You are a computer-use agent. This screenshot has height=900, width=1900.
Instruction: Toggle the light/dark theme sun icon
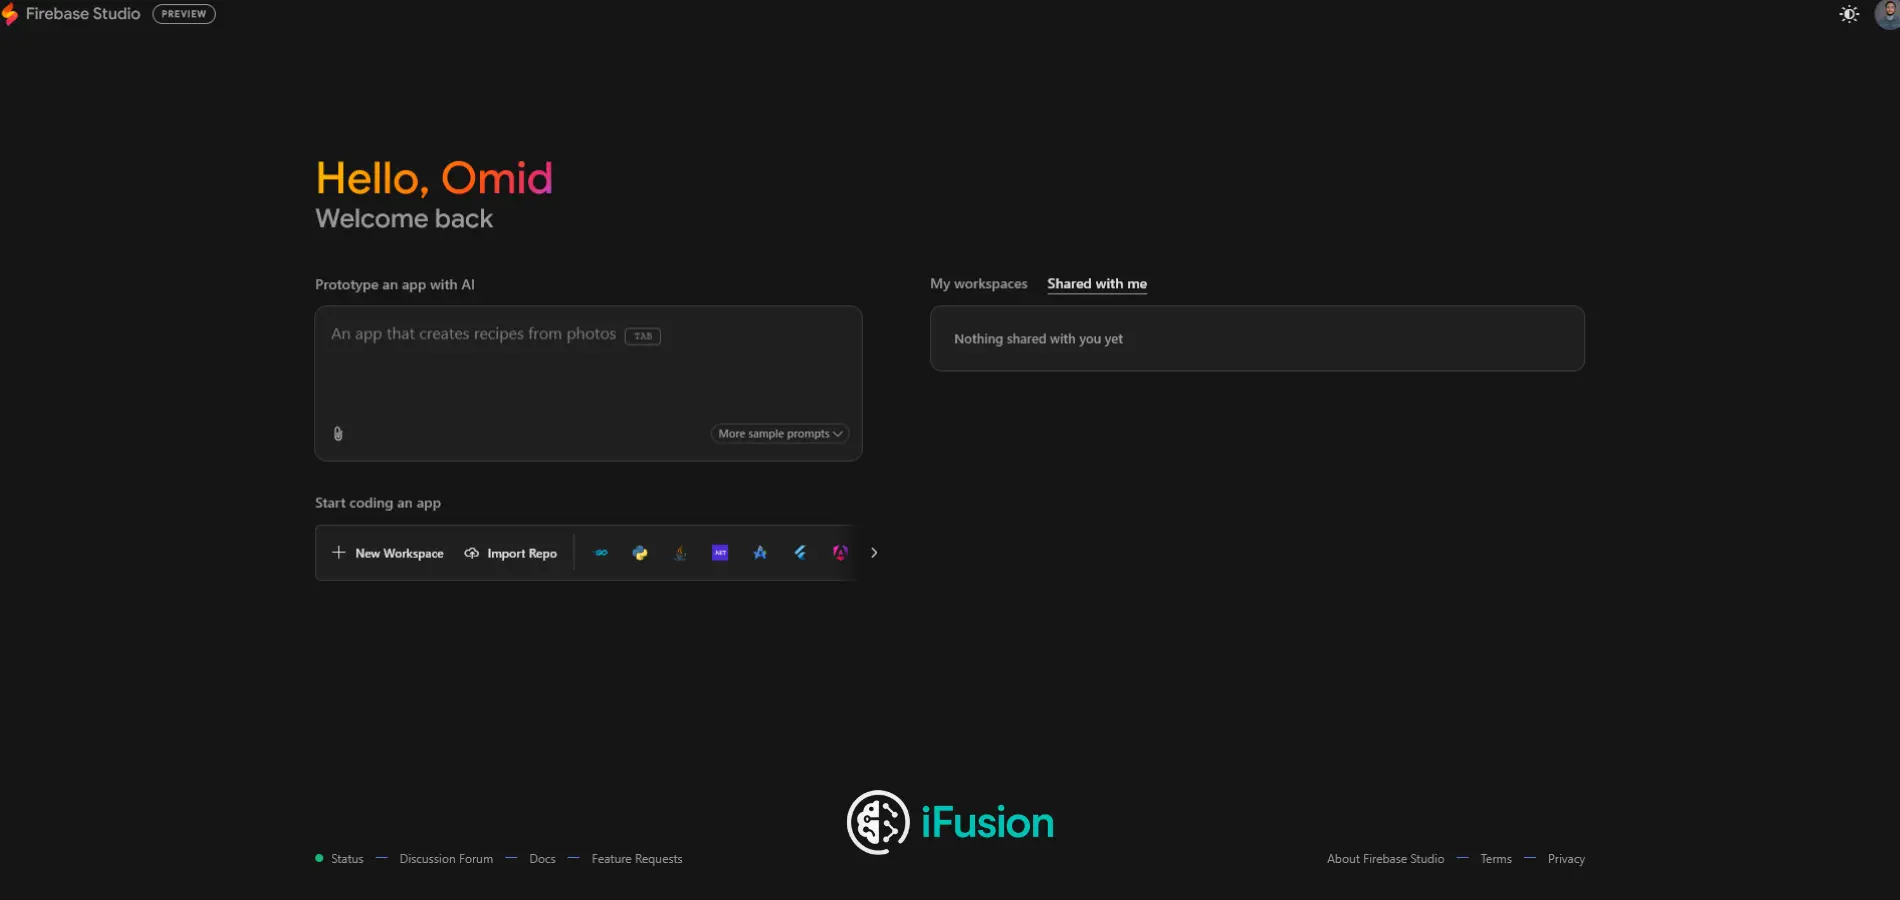pyautogui.click(x=1849, y=14)
